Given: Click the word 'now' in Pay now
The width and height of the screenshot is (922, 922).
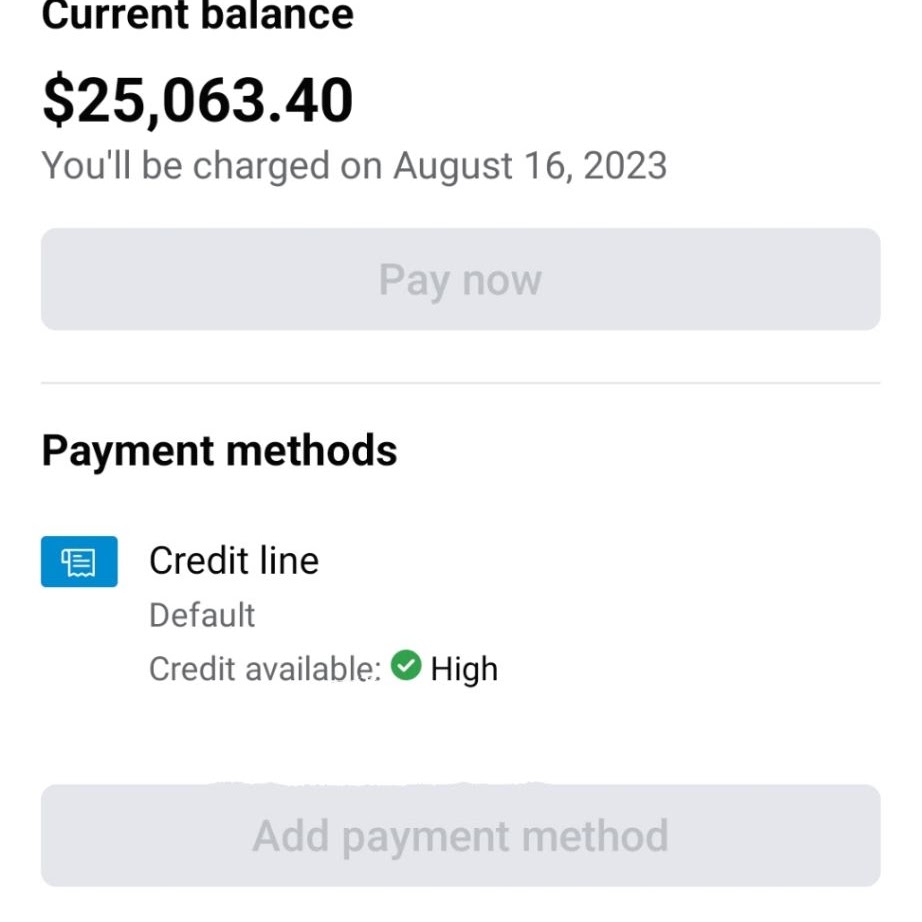Looking at the screenshot, I should coord(501,280).
